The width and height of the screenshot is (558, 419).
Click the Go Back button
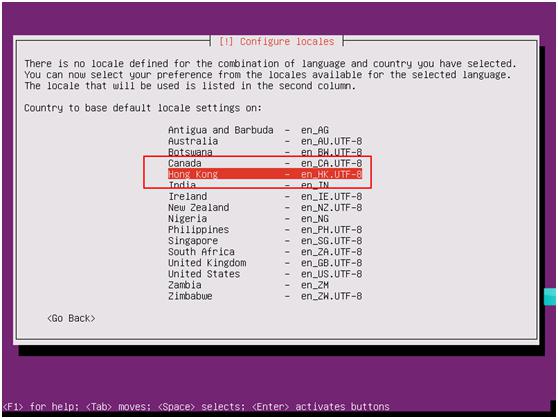(71, 318)
